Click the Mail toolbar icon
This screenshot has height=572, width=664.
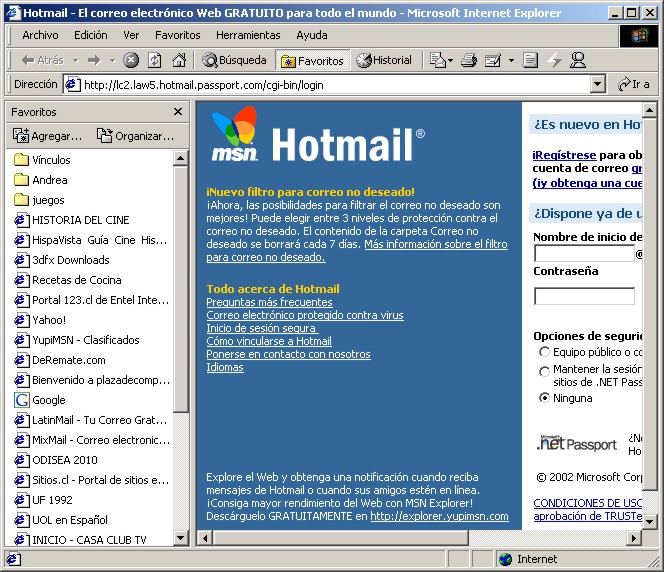click(x=437, y=60)
